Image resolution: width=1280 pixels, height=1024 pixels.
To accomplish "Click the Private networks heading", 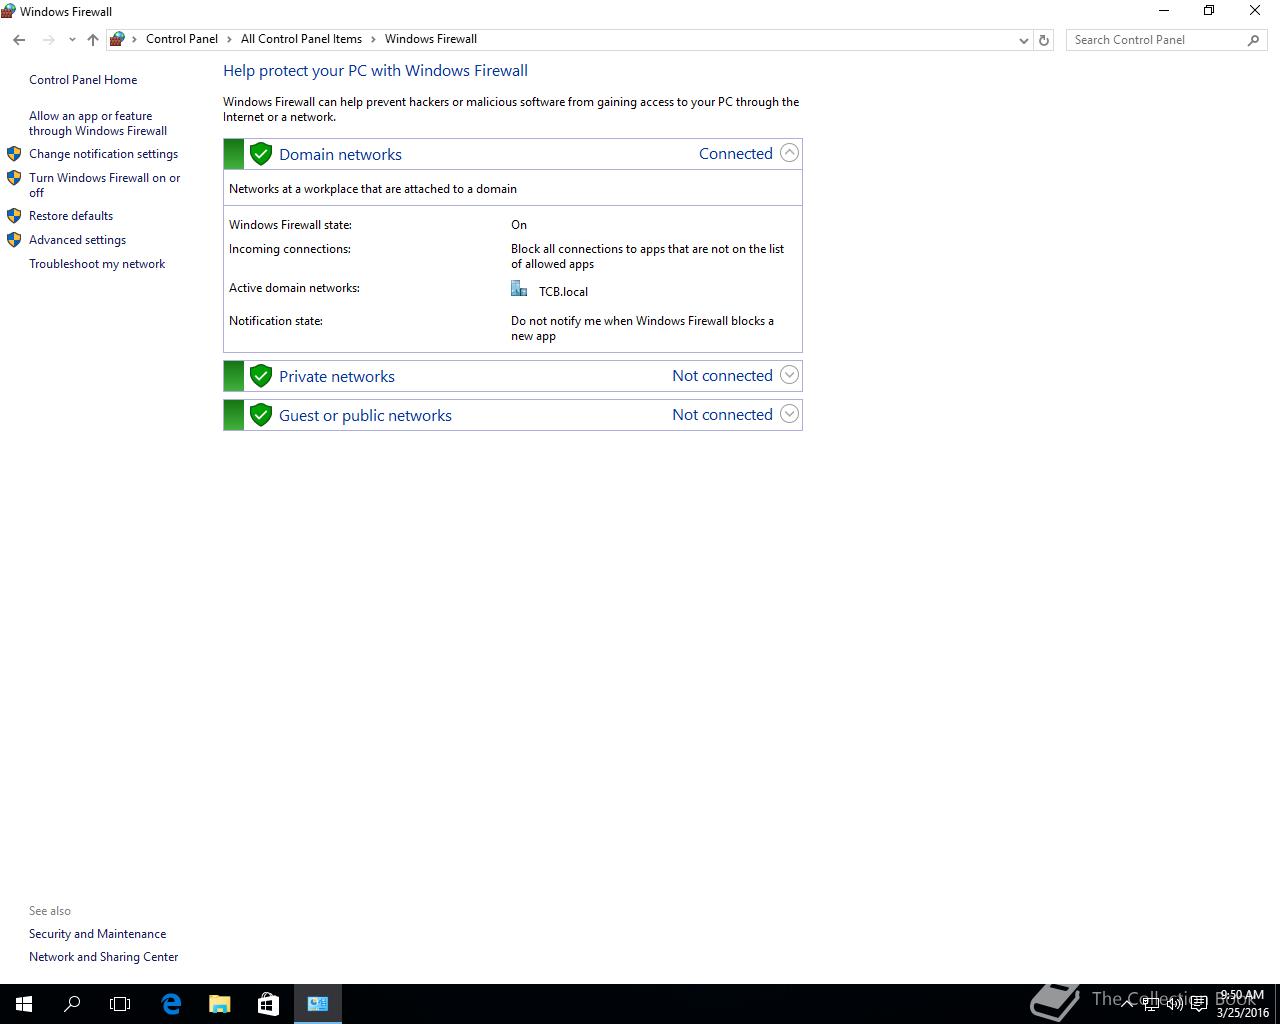I will [x=337, y=376].
